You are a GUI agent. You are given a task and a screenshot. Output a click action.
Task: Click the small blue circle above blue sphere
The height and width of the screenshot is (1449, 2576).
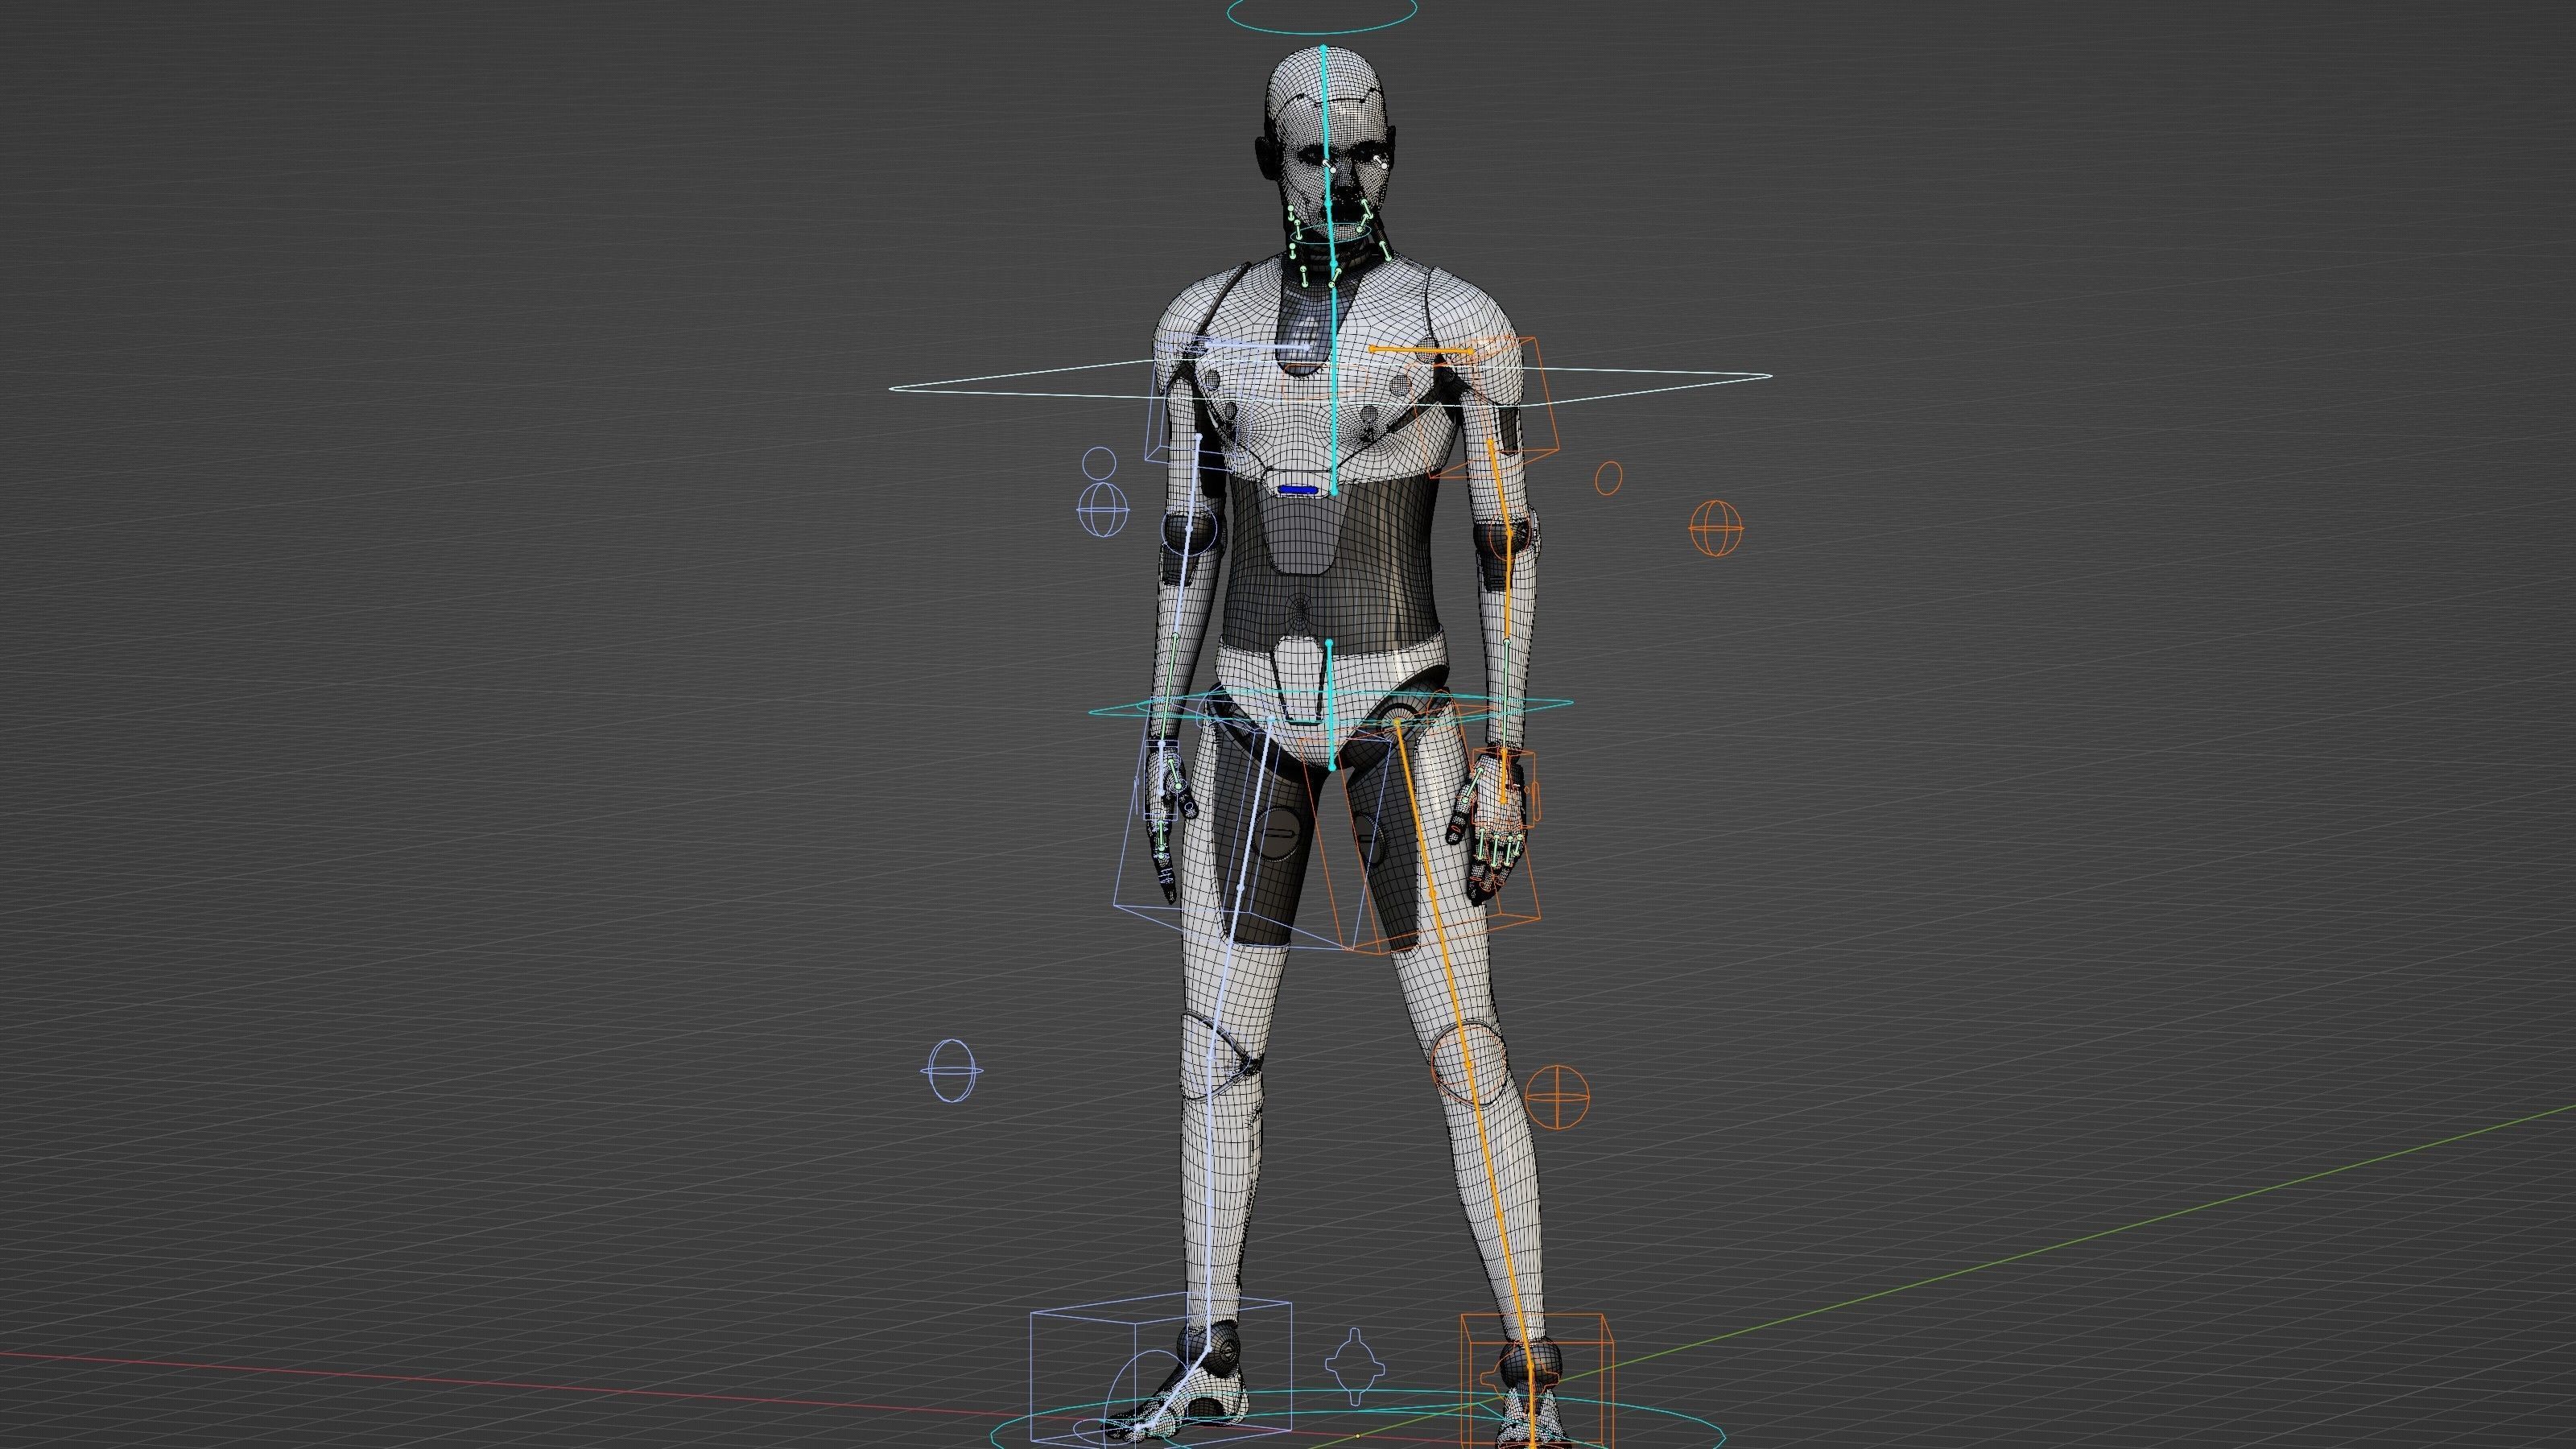point(1099,462)
